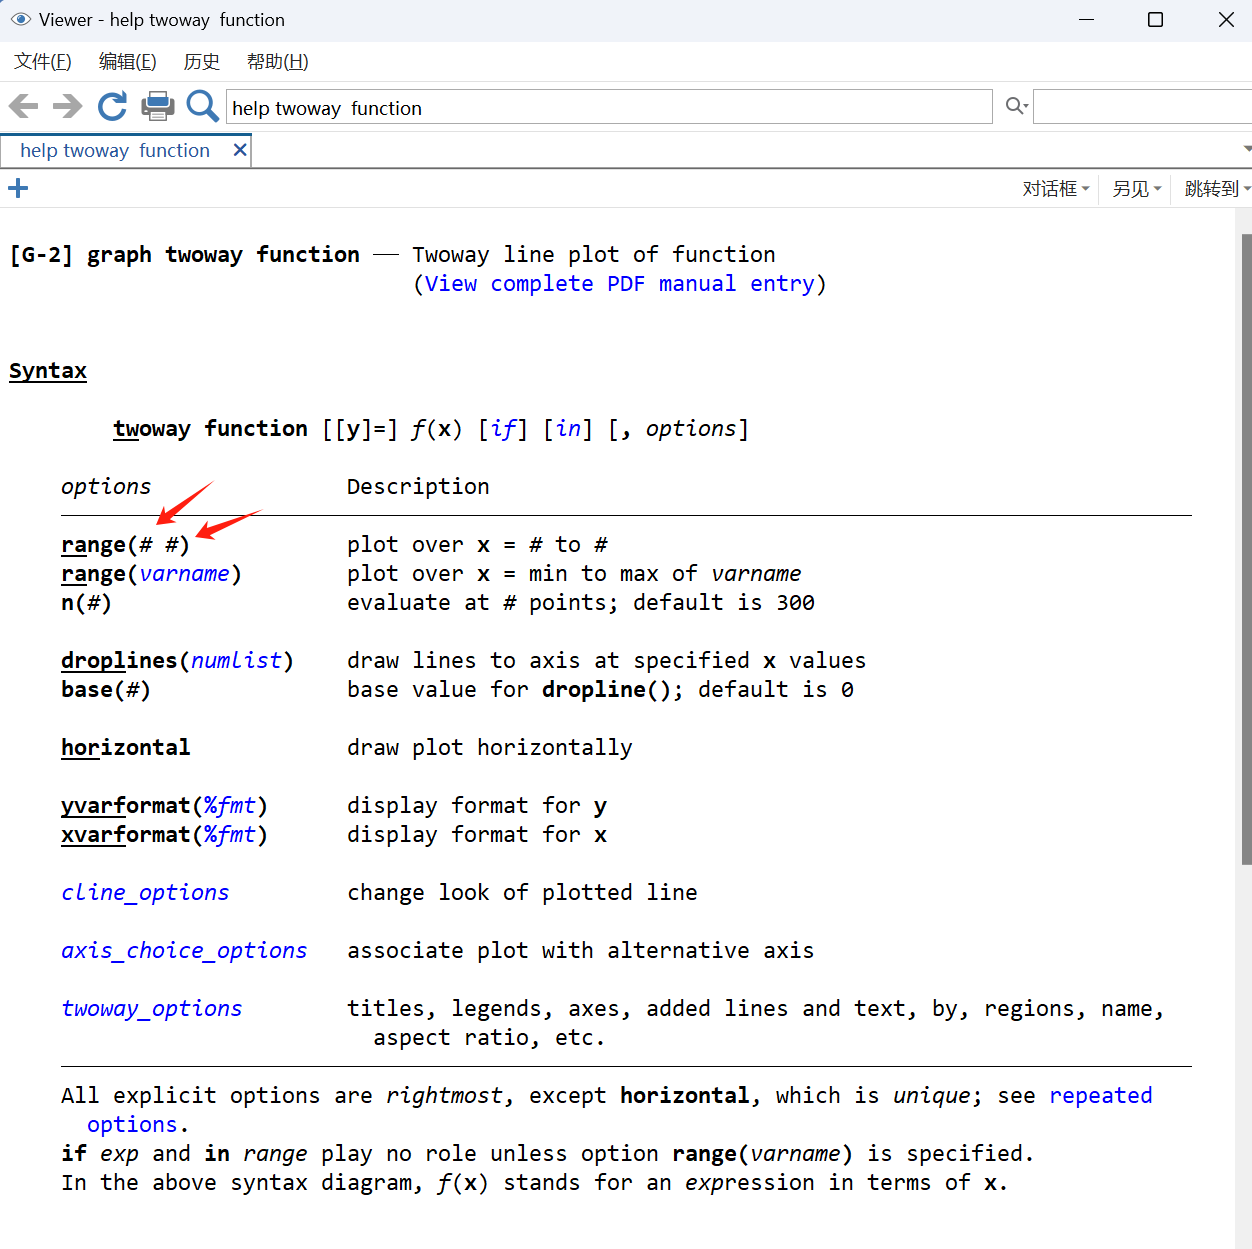Add a new tab with plus icon
Image resolution: width=1252 pixels, height=1249 pixels.
(18, 188)
